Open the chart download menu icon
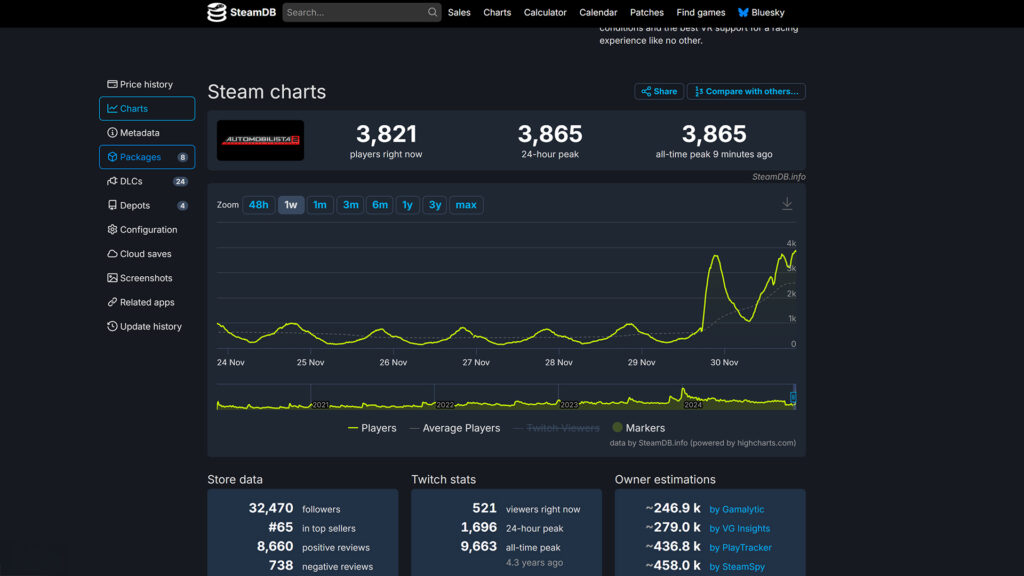The width and height of the screenshot is (1024, 576). pyautogui.click(x=787, y=204)
